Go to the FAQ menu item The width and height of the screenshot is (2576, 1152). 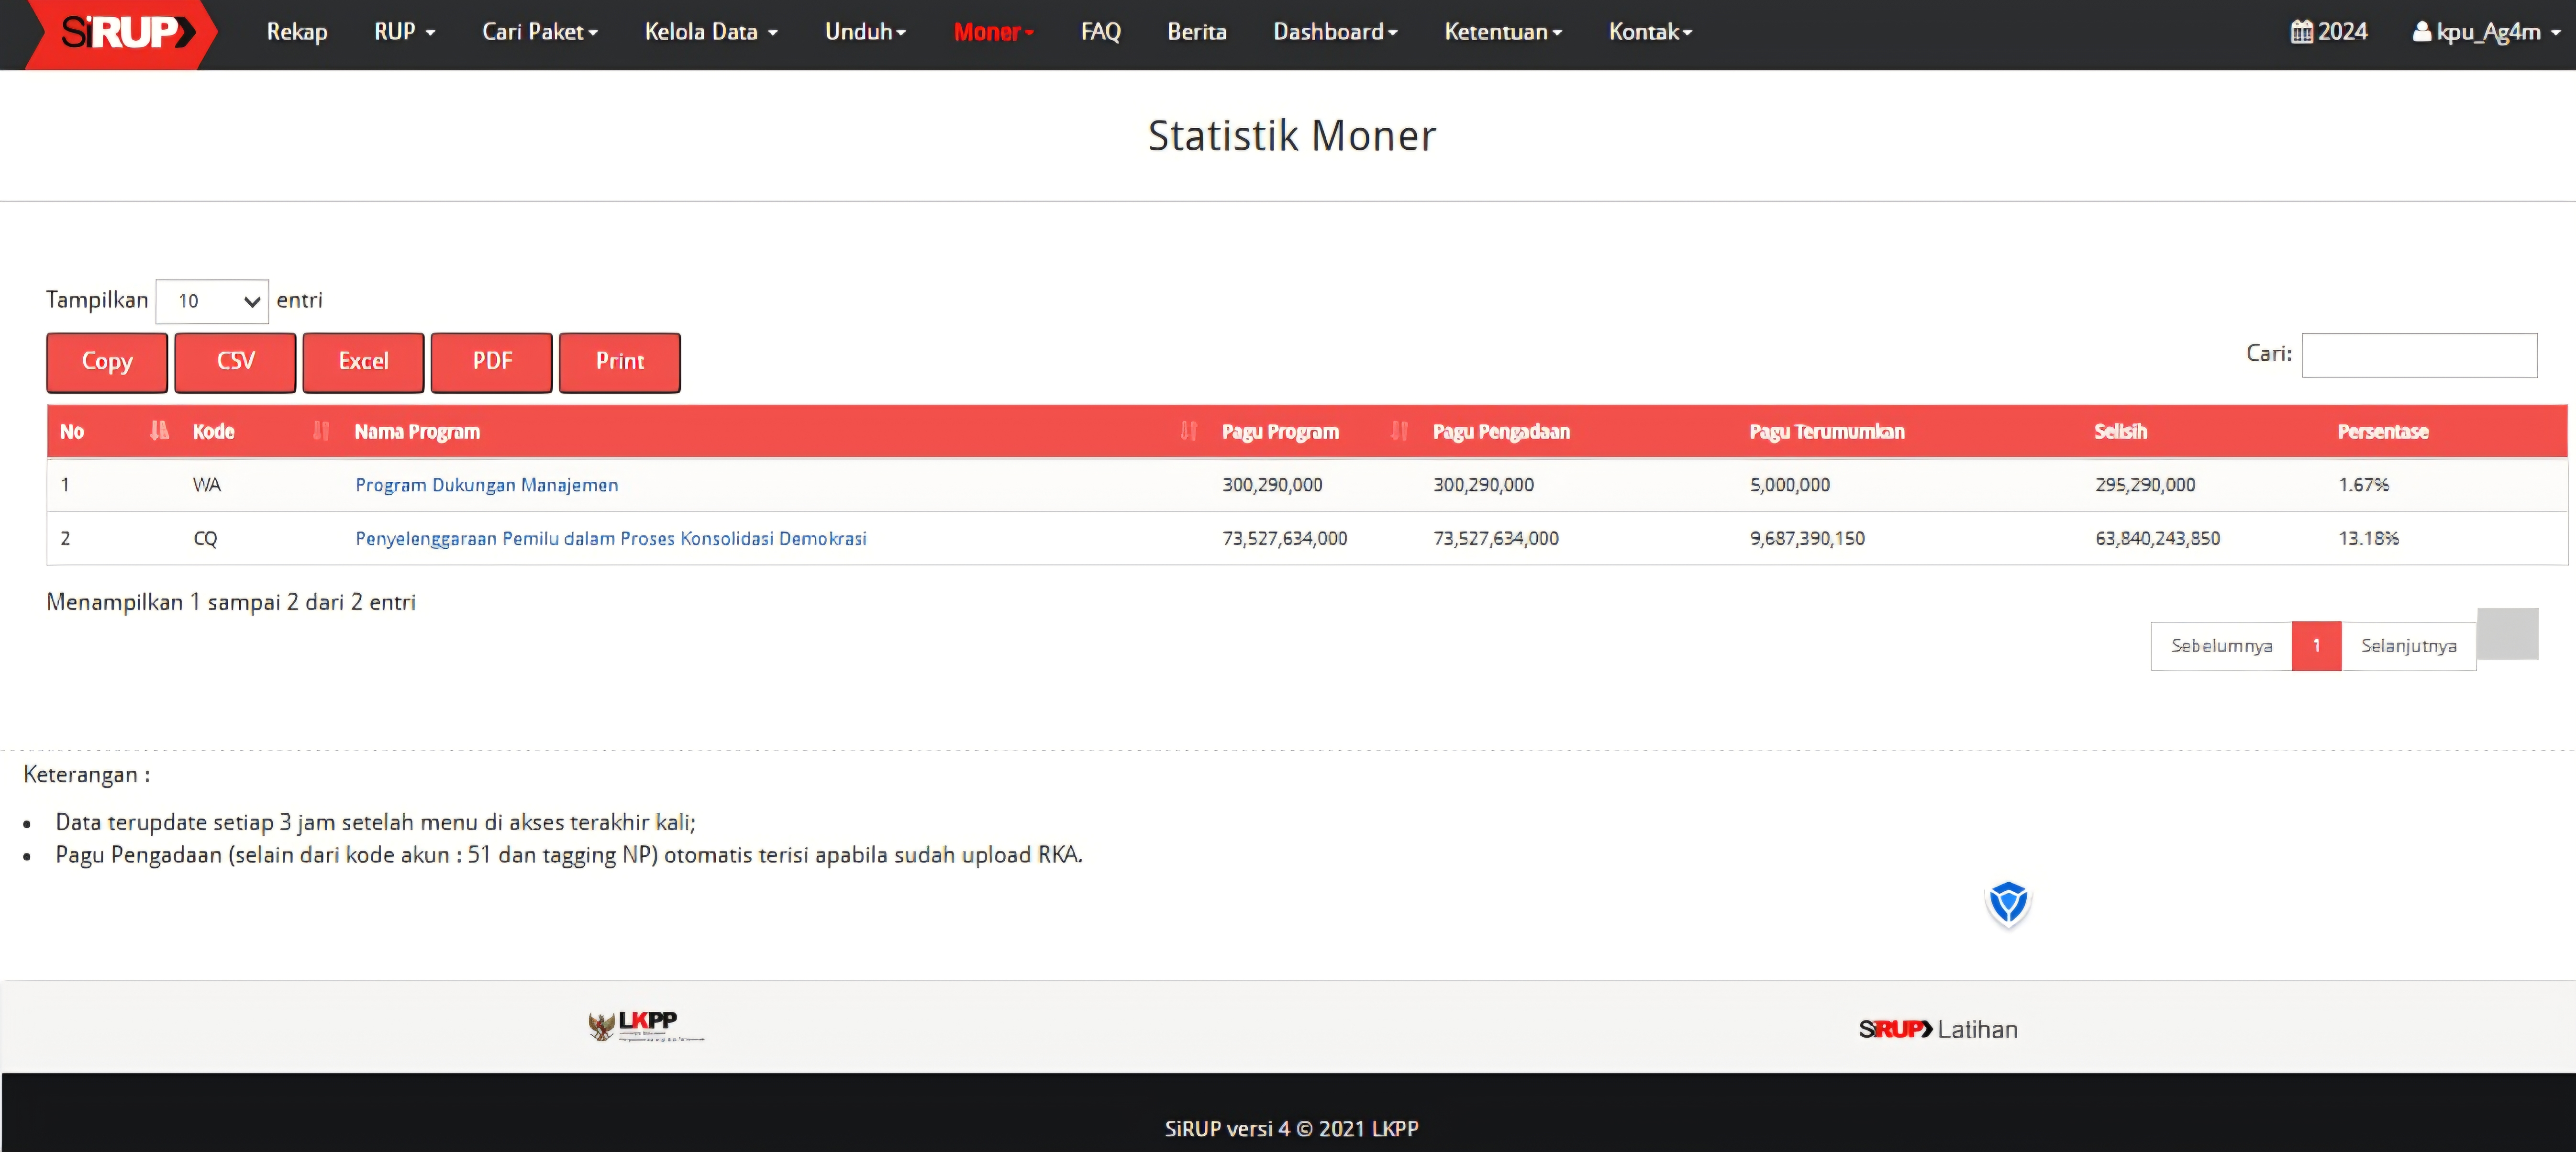pyautogui.click(x=1100, y=32)
